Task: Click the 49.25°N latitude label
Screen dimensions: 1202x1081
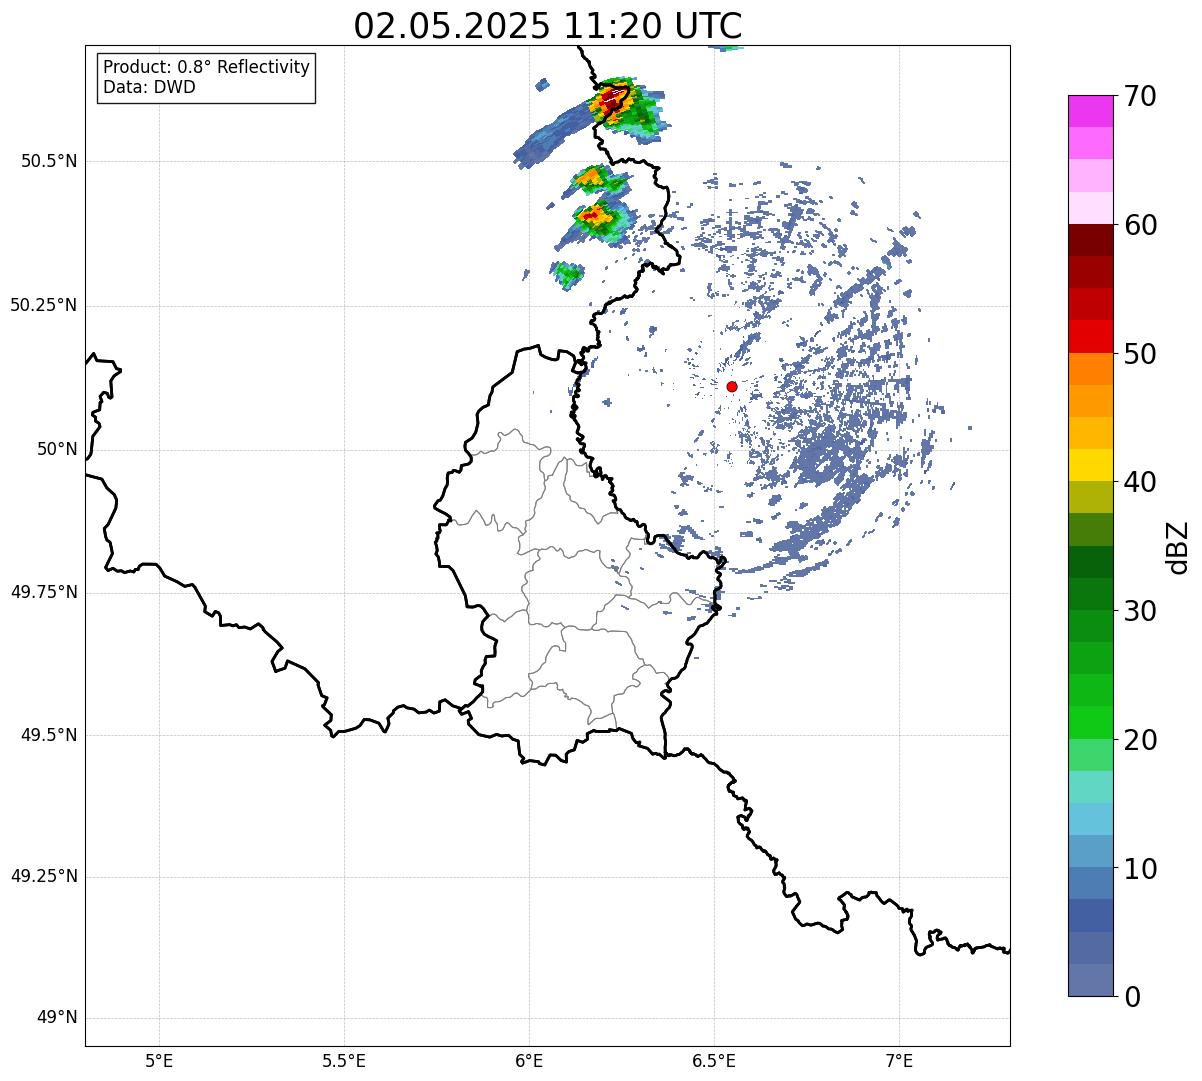Action: point(44,876)
